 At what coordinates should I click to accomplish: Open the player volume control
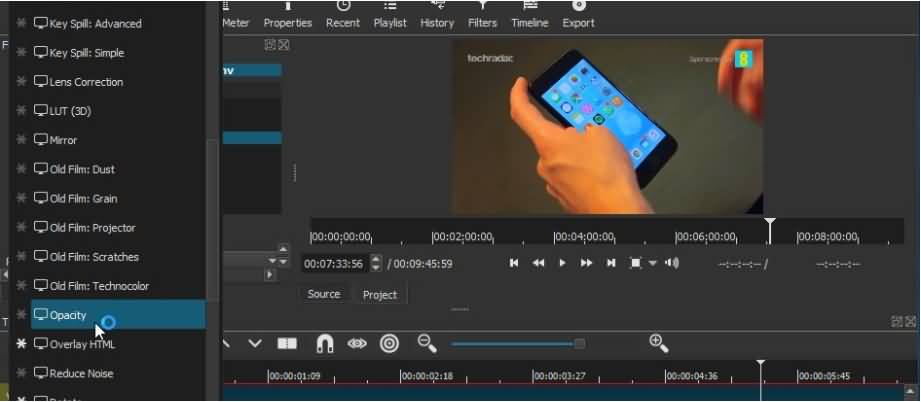pyautogui.click(x=672, y=263)
